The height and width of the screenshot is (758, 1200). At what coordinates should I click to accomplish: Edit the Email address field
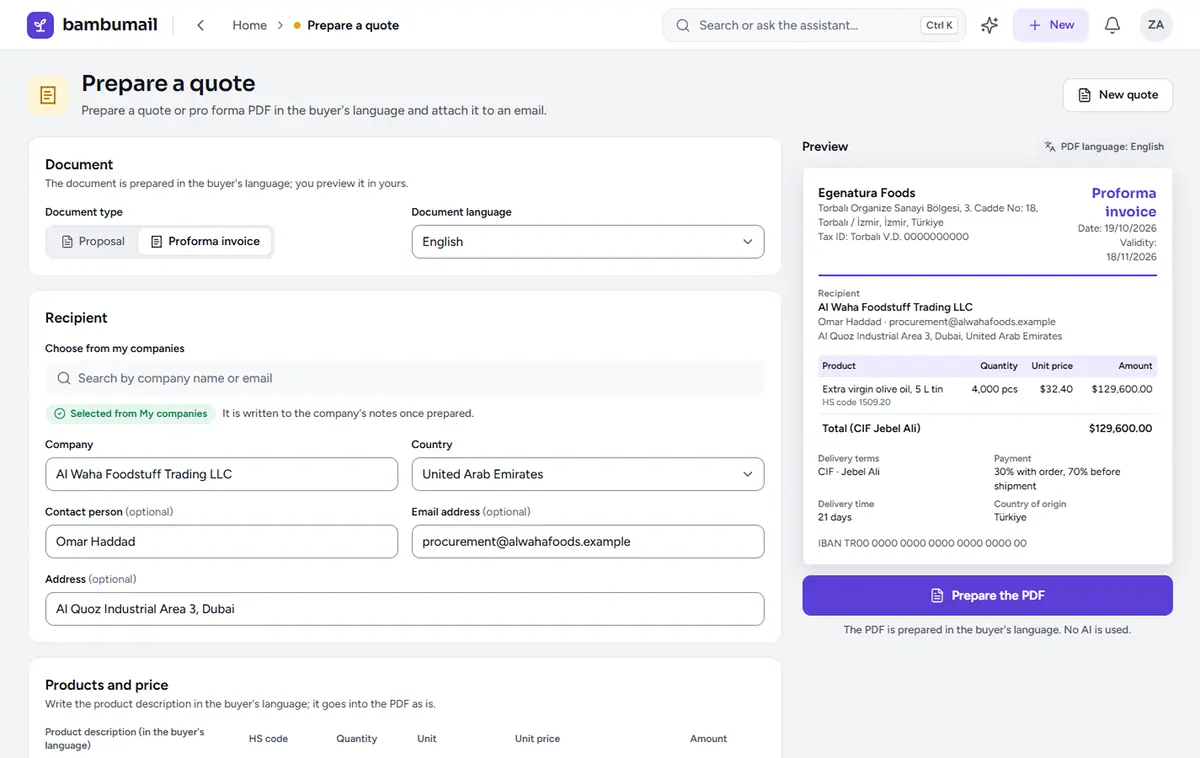point(588,541)
